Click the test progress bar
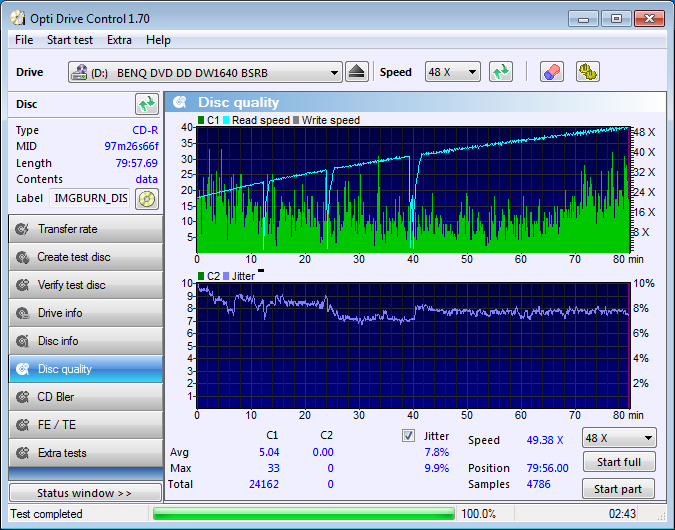Viewport: 675px width, 530px height. coord(303,514)
